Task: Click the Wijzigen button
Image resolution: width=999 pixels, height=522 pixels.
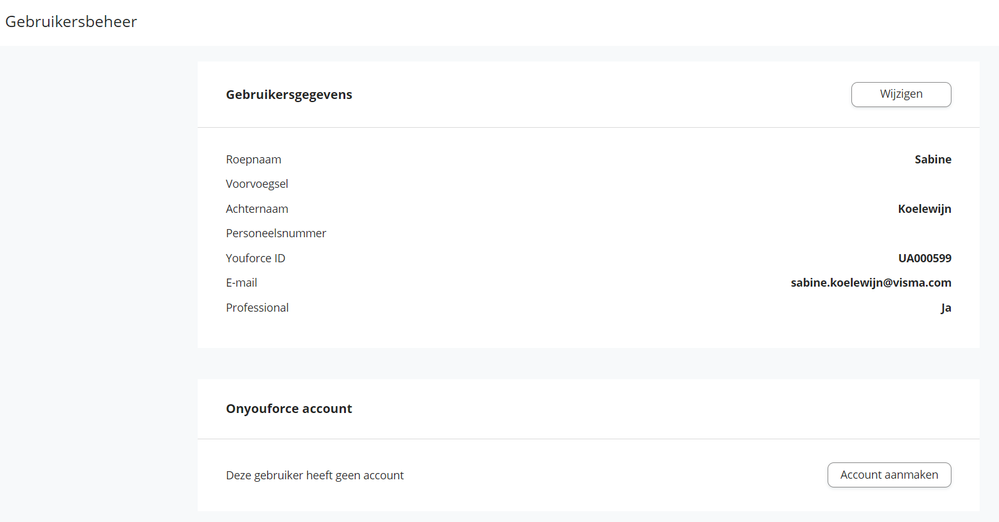Action: pyautogui.click(x=901, y=94)
